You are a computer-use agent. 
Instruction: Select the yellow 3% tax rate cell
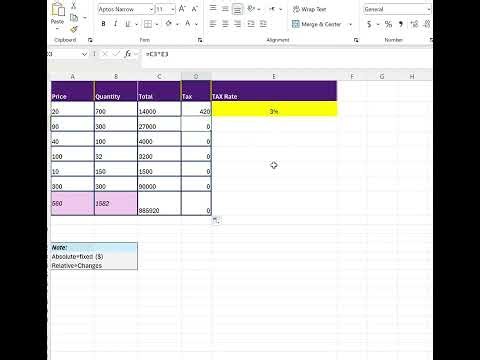(x=274, y=109)
